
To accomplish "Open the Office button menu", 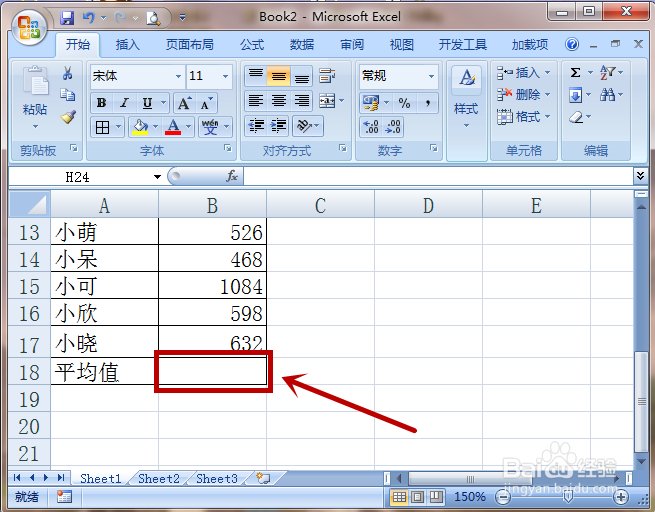I will point(28,27).
